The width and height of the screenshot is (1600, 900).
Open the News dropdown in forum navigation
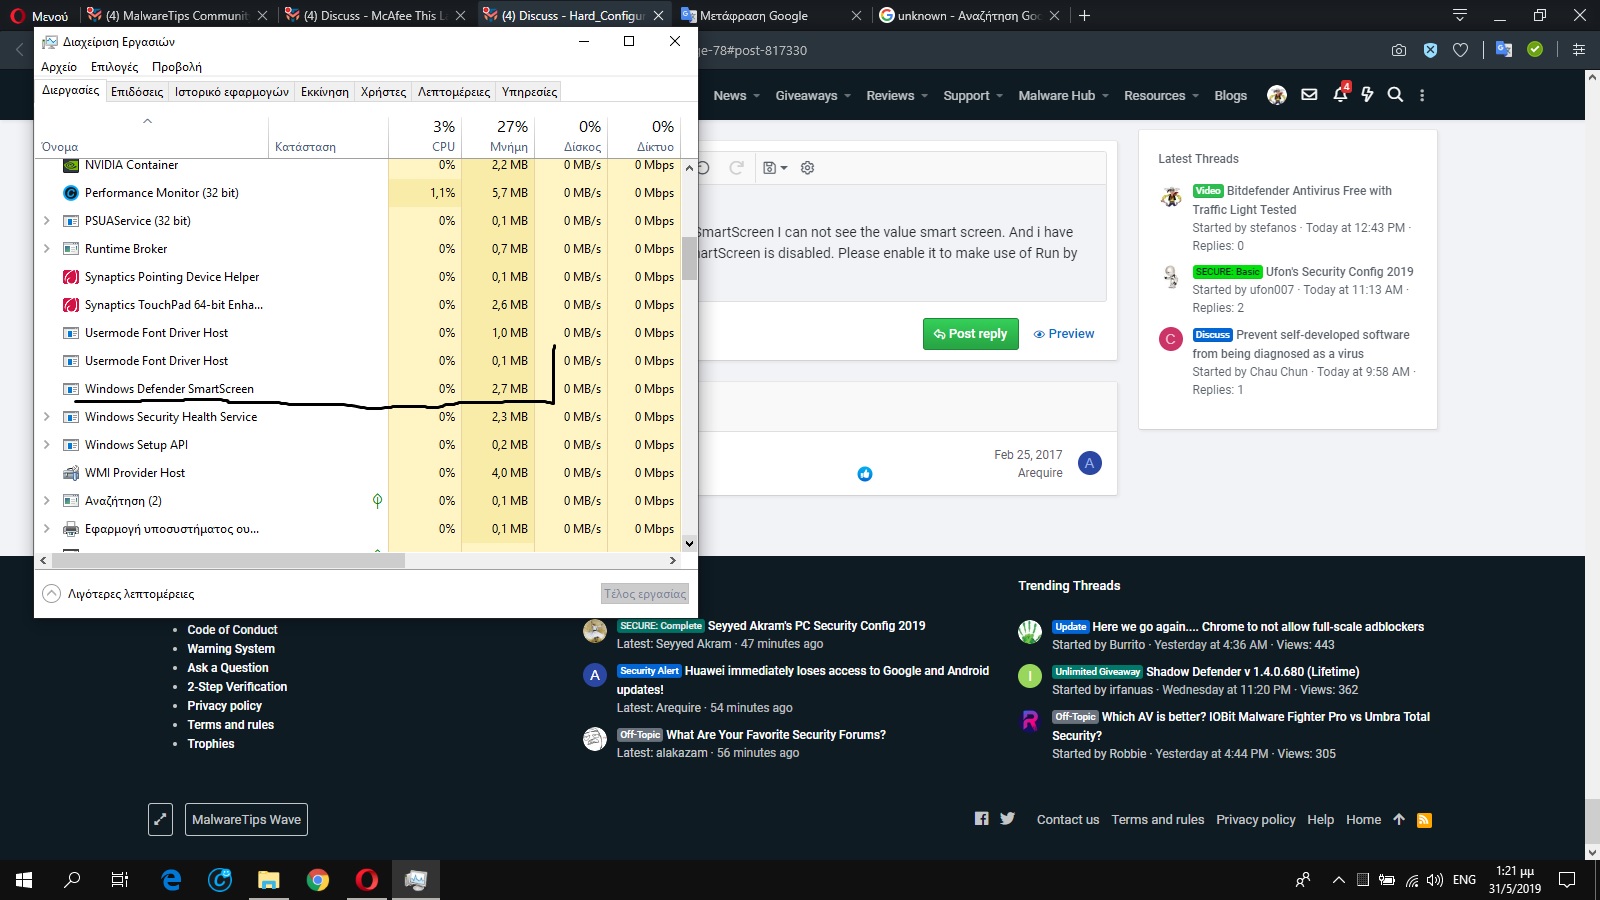click(x=737, y=96)
